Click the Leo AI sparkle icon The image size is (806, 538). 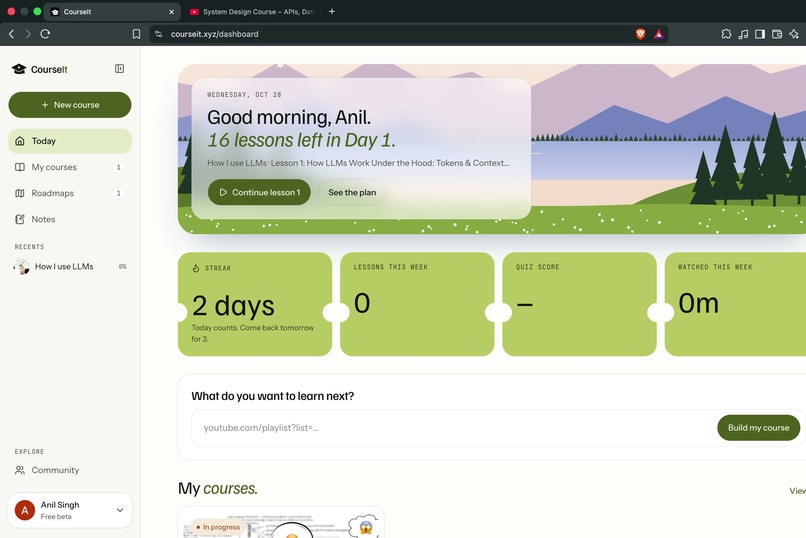794,34
